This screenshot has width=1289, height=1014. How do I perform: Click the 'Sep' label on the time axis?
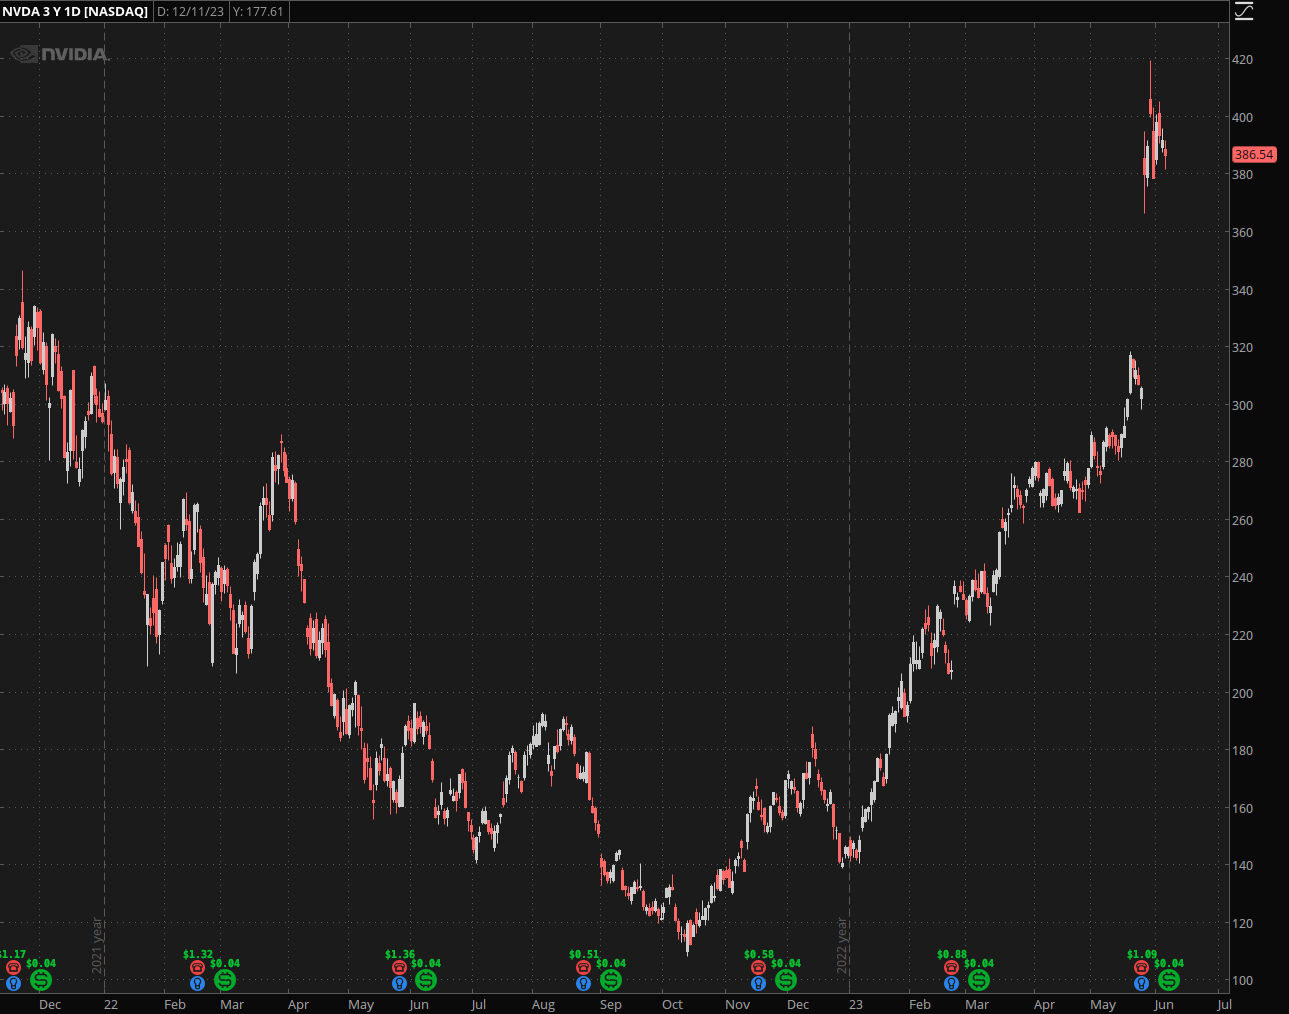(610, 1005)
